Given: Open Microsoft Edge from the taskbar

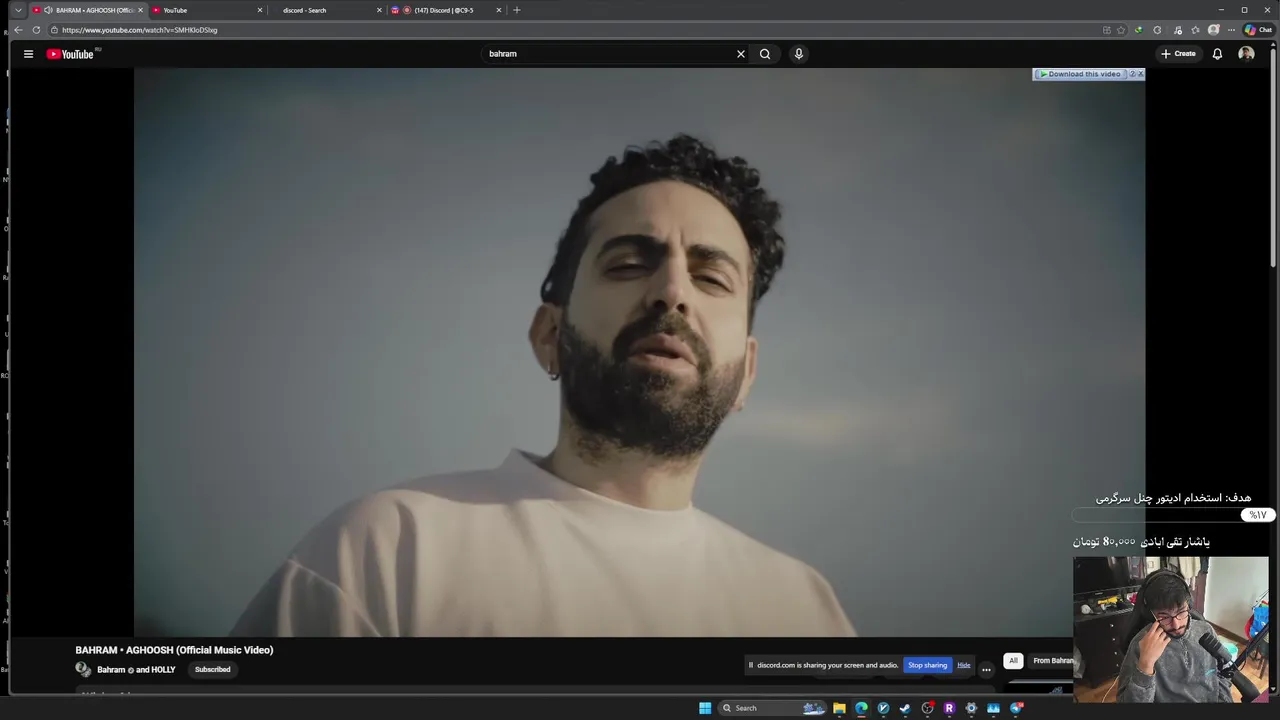Looking at the screenshot, I should [x=861, y=708].
